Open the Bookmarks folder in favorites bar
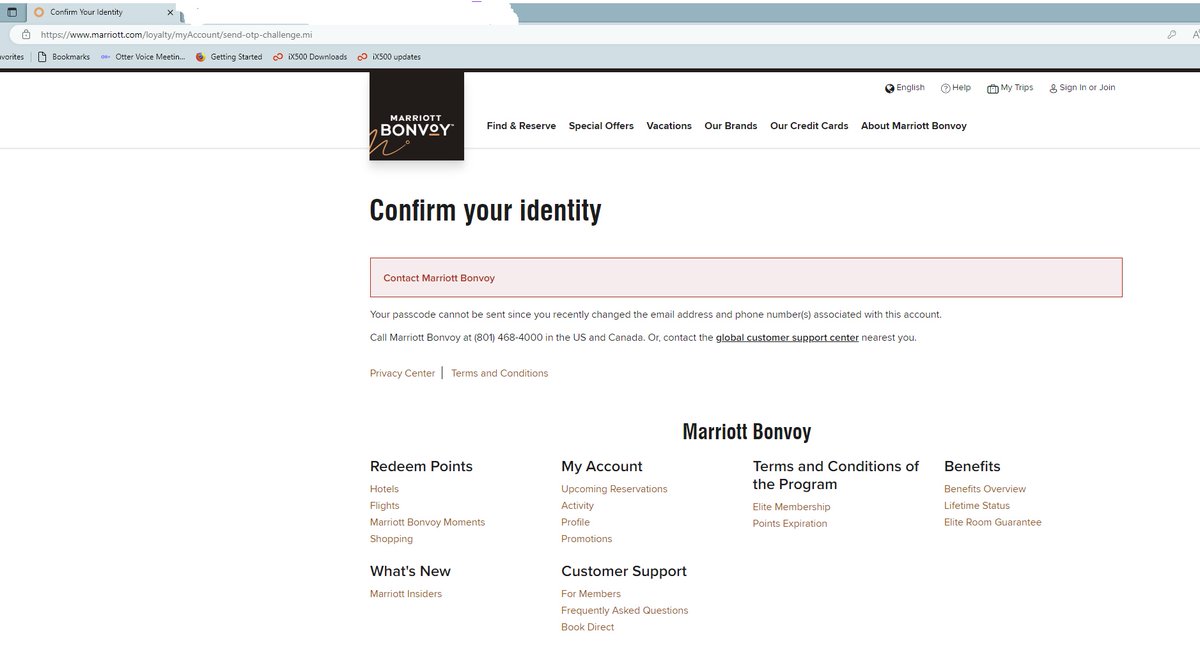Viewport: 1200px width, 670px height. (64, 57)
